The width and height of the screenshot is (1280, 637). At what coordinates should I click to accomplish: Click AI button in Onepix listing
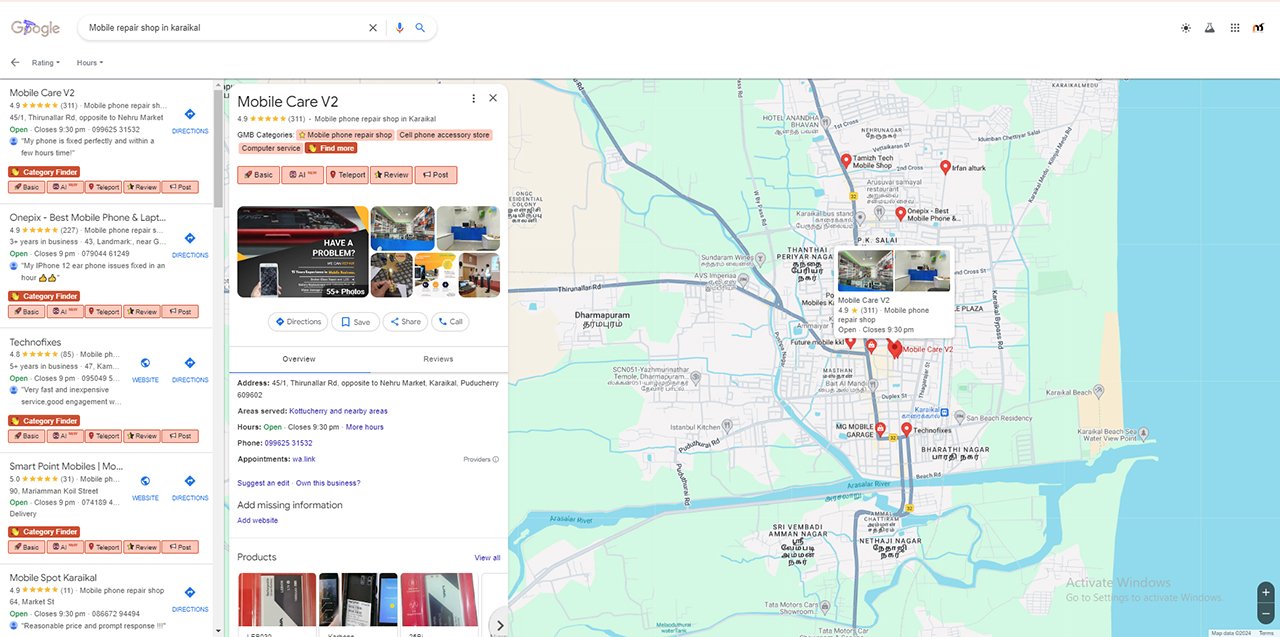point(64,312)
